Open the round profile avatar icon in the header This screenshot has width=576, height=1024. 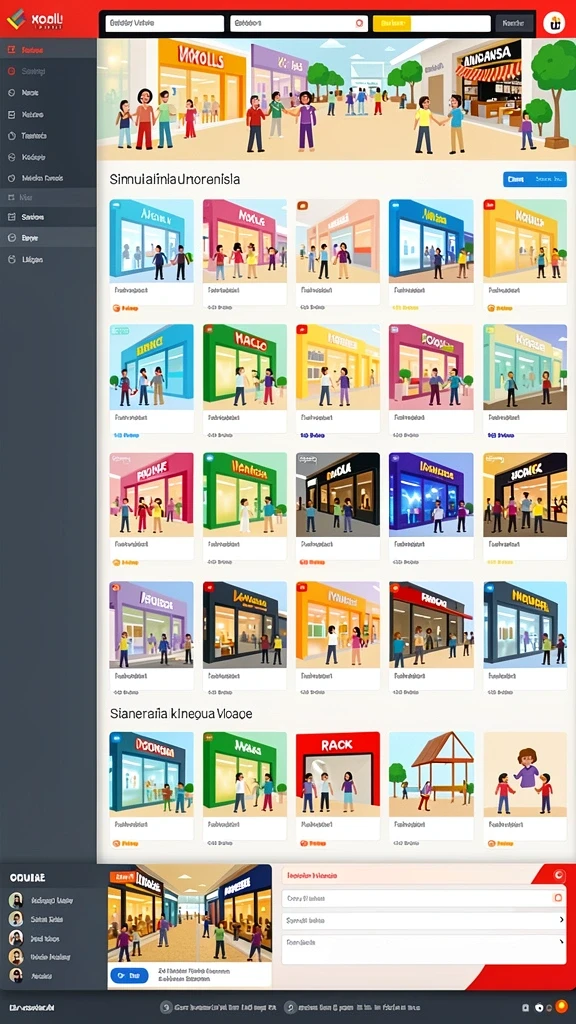coord(554,24)
